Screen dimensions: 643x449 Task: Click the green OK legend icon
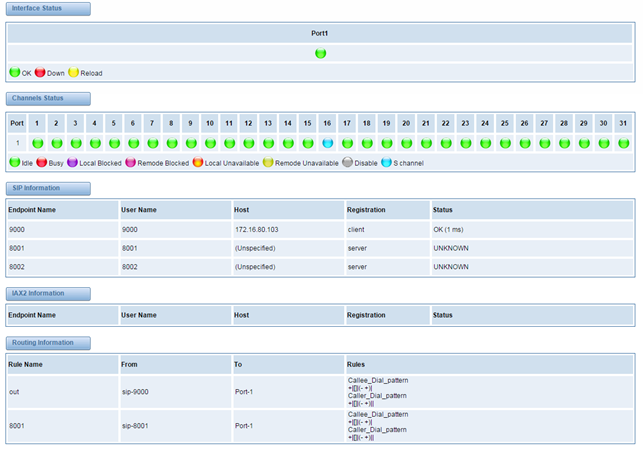click(15, 72)
